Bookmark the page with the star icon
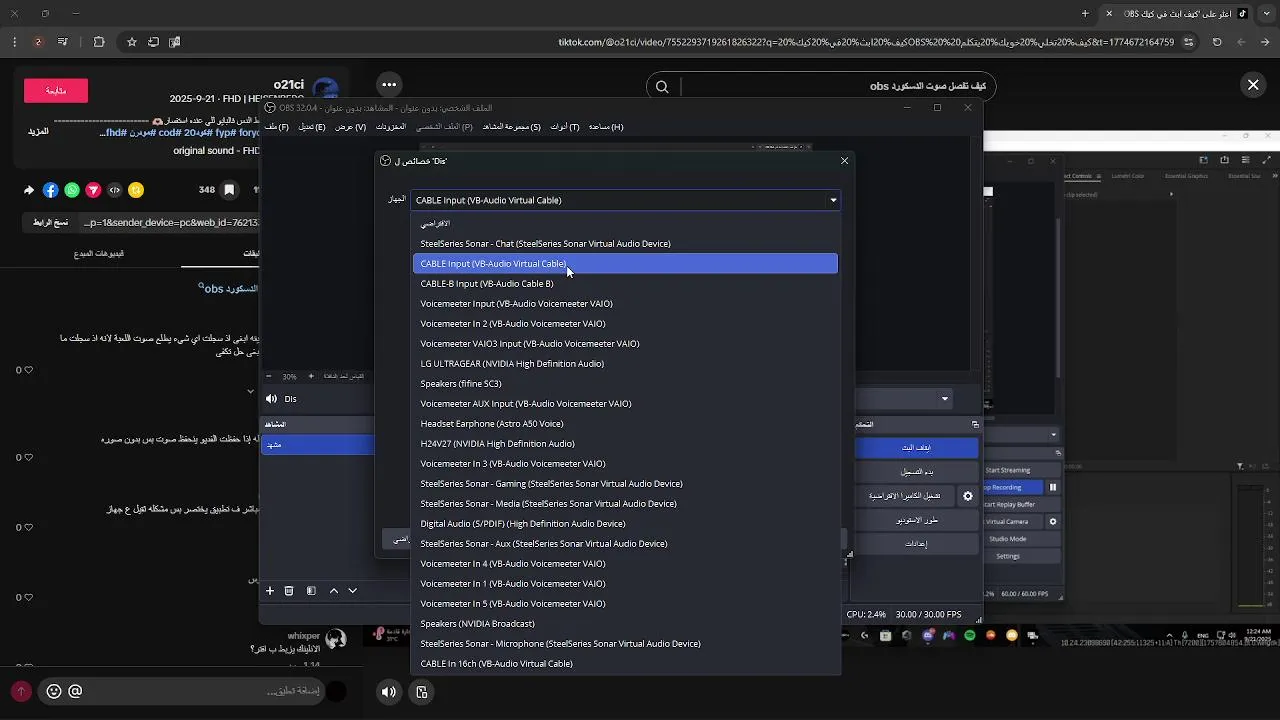The image size is (1280, 720). point(131,42)
